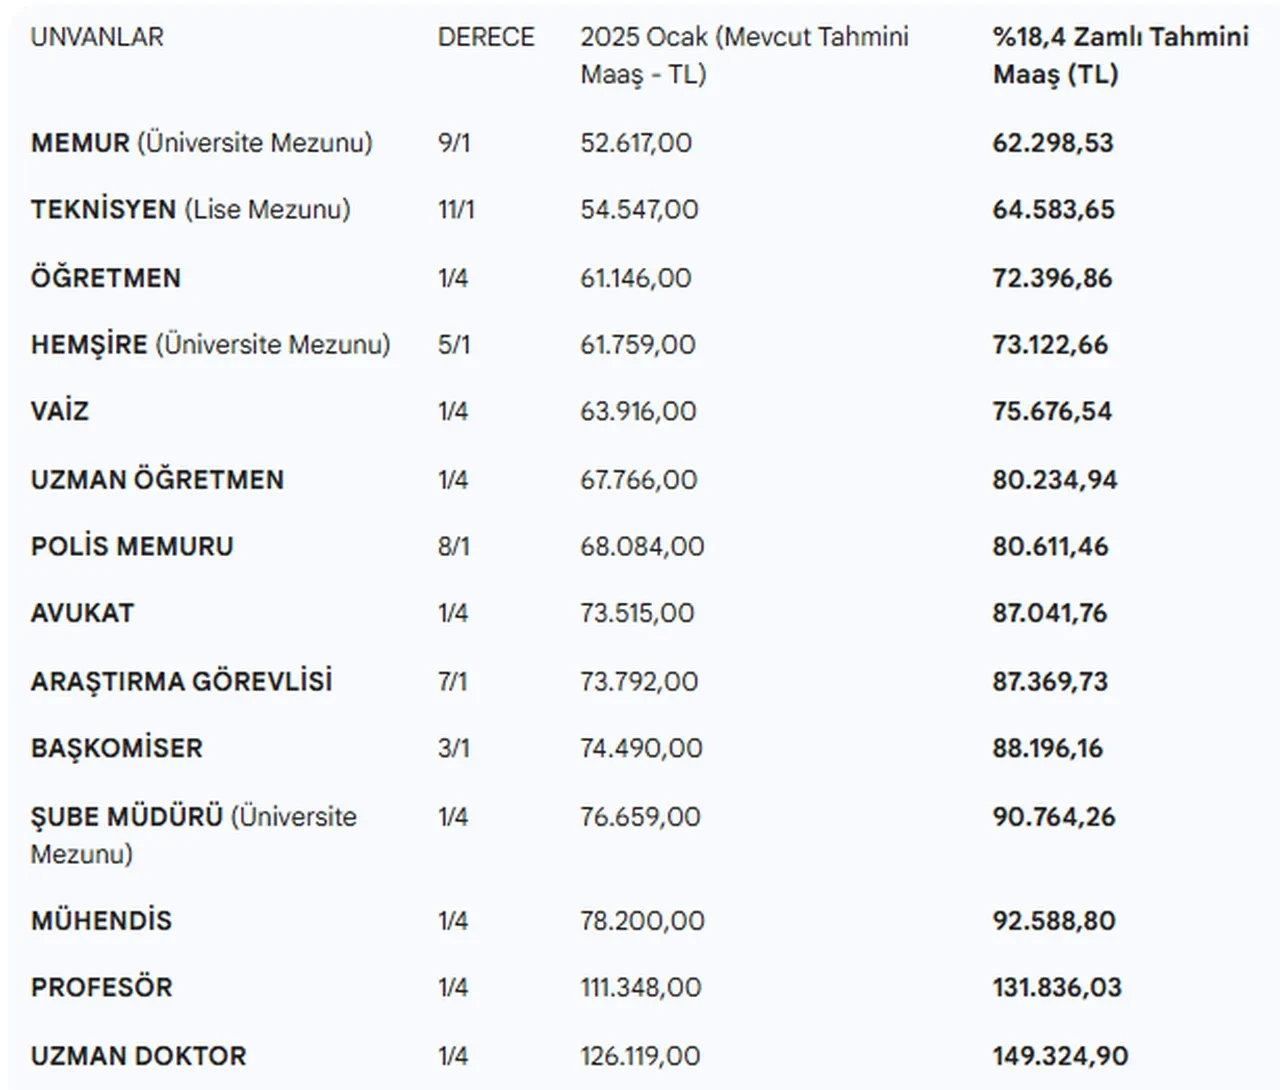This screenshot has height=1090, width=1280.
Task: Select the MEMUR title cell
Action: point(201,143)
